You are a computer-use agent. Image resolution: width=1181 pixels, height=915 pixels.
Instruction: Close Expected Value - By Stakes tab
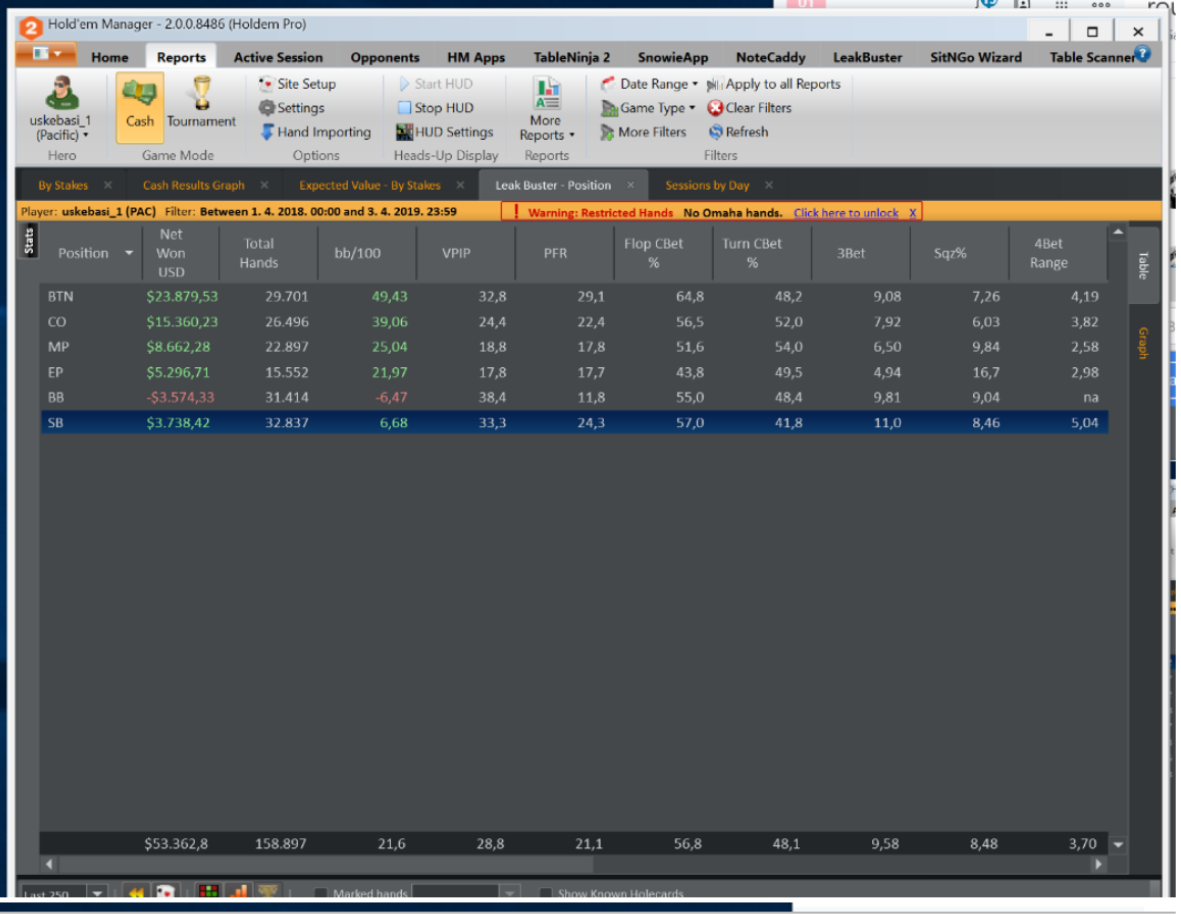(x=460, y=185)
